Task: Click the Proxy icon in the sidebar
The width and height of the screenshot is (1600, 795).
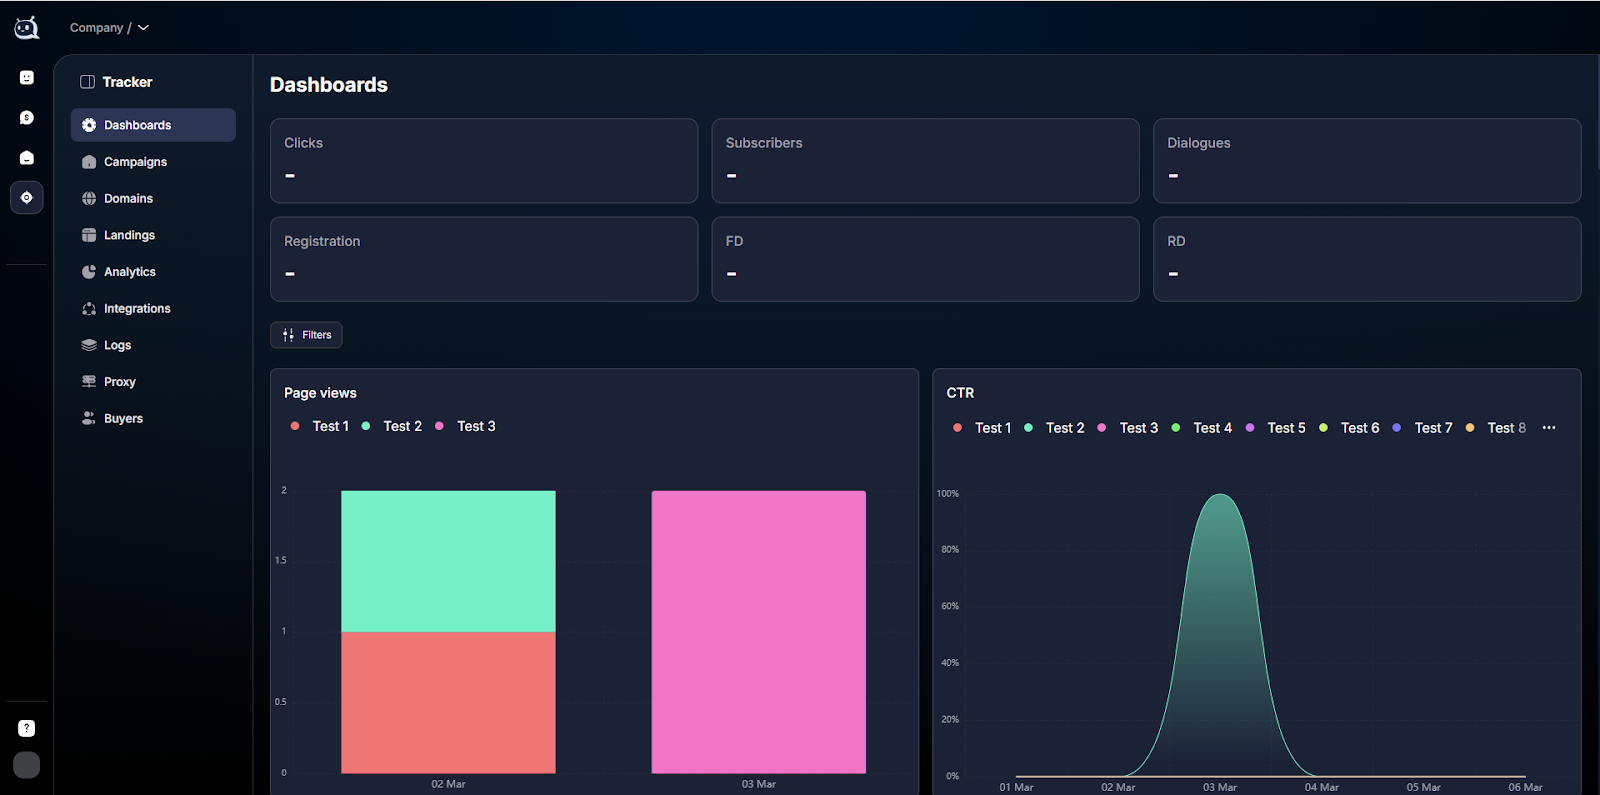Action: pyautogui.click(x=89, y=382)
